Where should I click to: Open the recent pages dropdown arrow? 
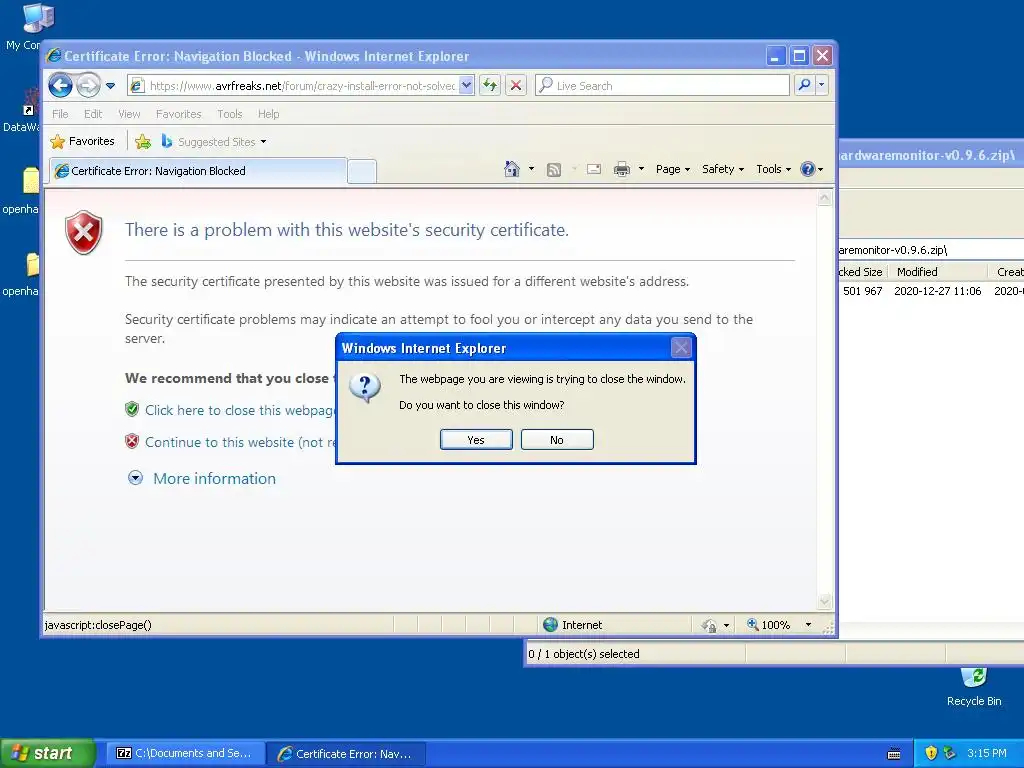point(110,86)
